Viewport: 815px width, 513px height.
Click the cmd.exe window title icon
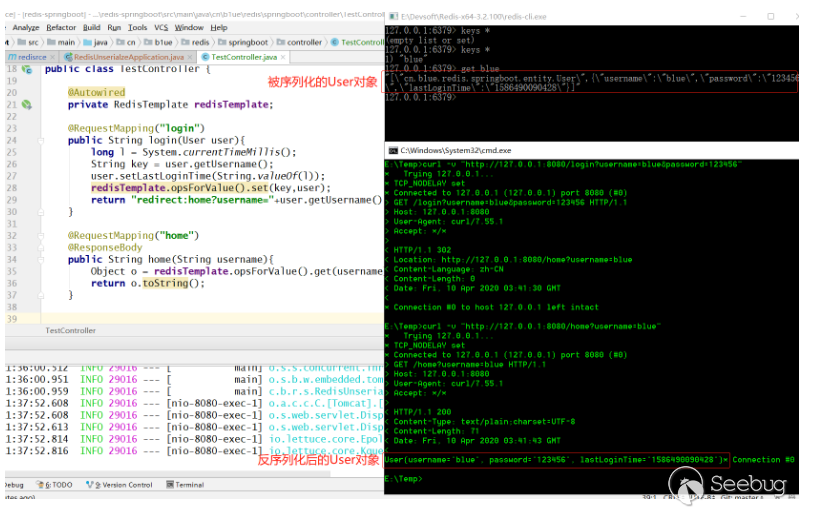[394, 149]
